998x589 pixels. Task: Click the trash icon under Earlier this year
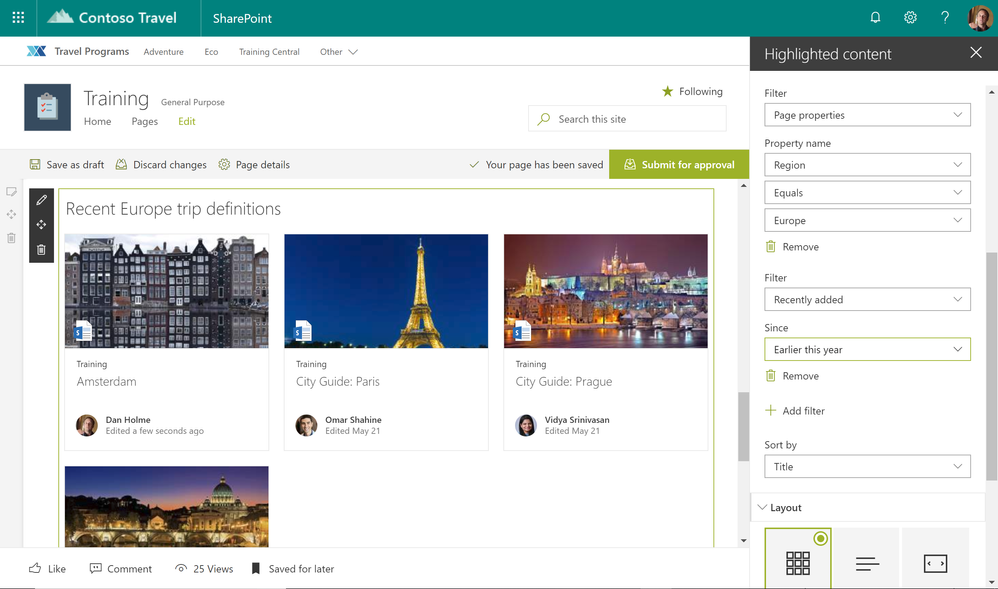pyautogui.click(x=770, y=376)
